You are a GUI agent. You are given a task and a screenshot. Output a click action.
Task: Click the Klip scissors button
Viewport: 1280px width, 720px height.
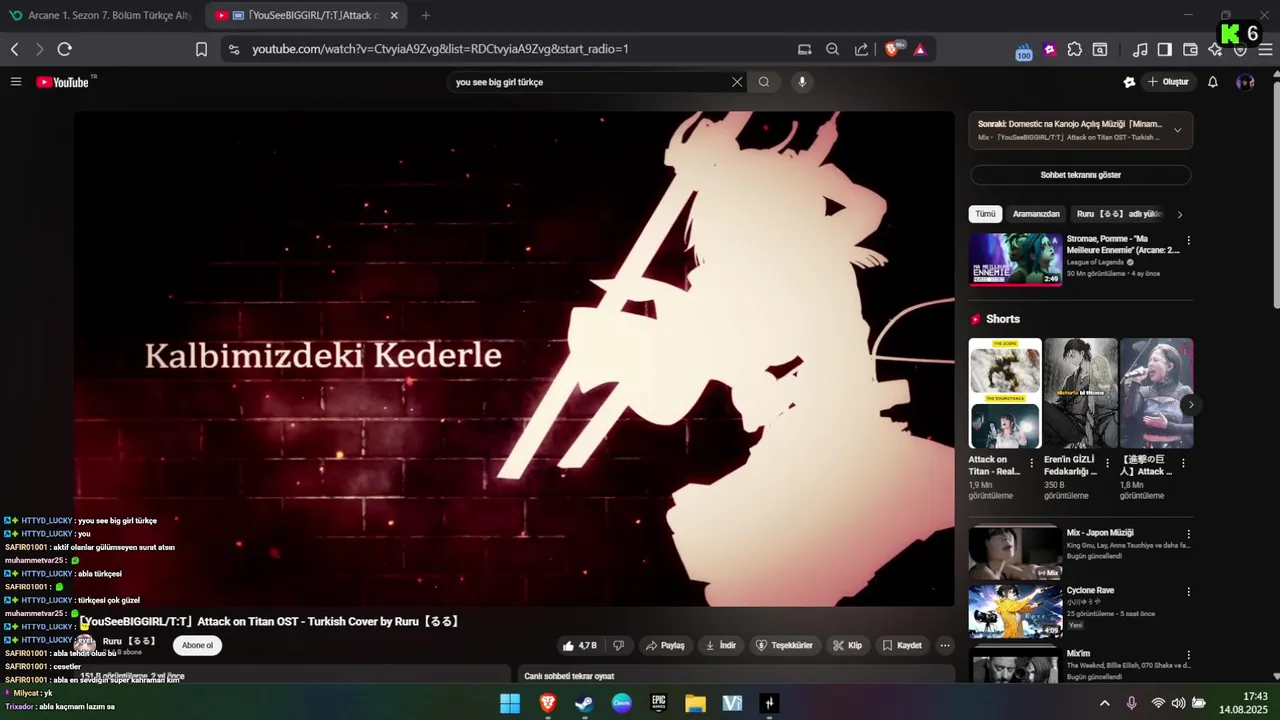point(847,646)
